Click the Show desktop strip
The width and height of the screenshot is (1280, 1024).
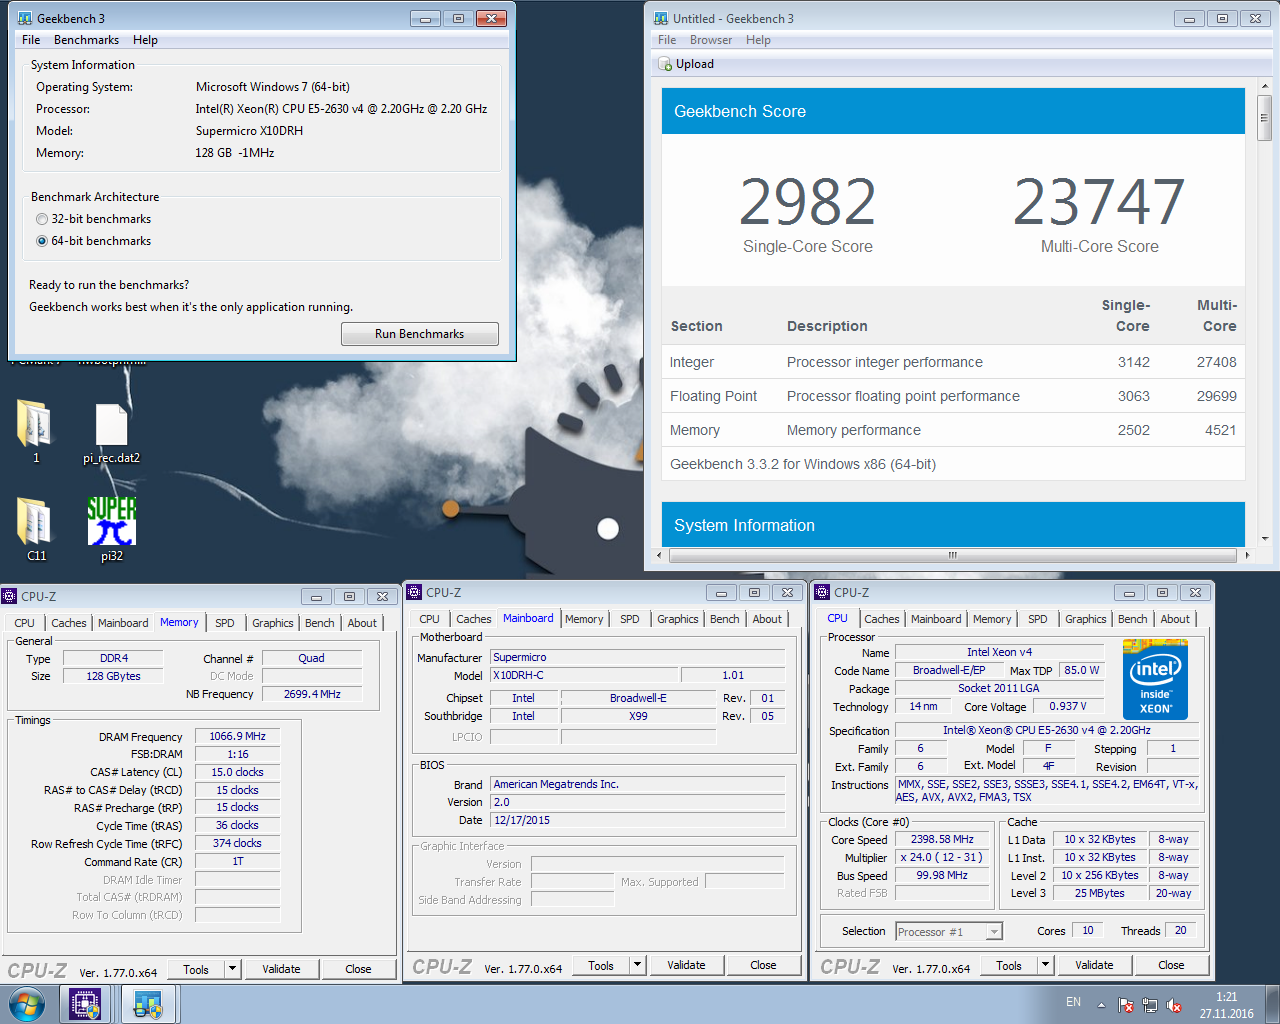pos(1273,1004)
